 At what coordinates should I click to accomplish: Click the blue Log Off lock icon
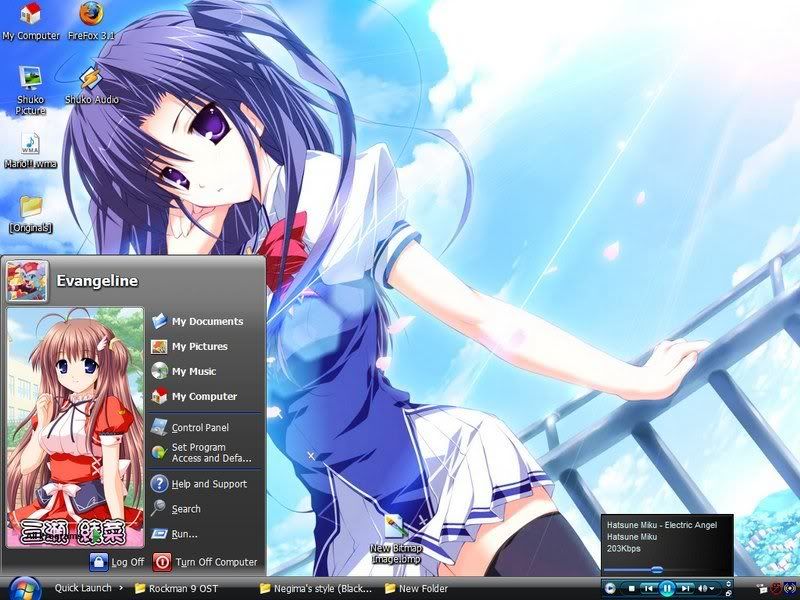(x=98, y=562)
